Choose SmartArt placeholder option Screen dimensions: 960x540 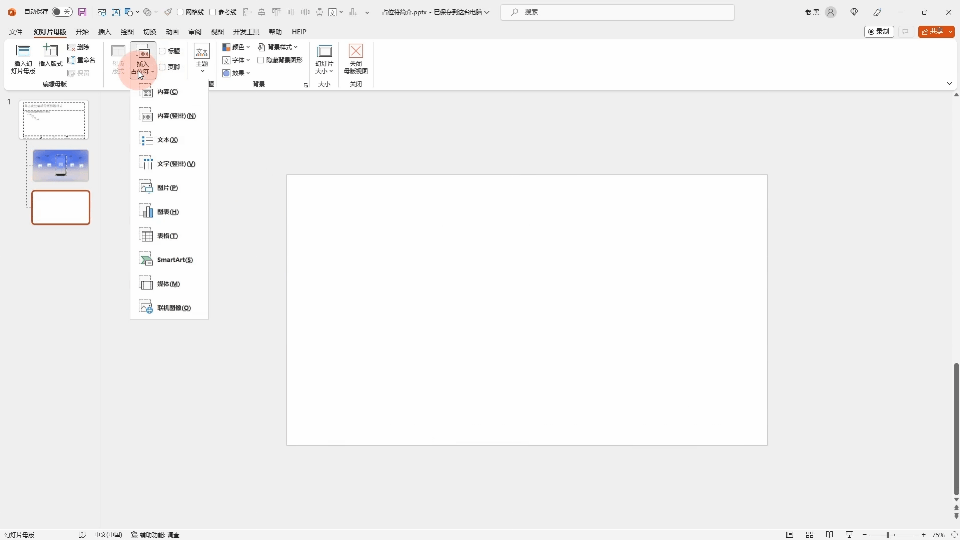169,260
